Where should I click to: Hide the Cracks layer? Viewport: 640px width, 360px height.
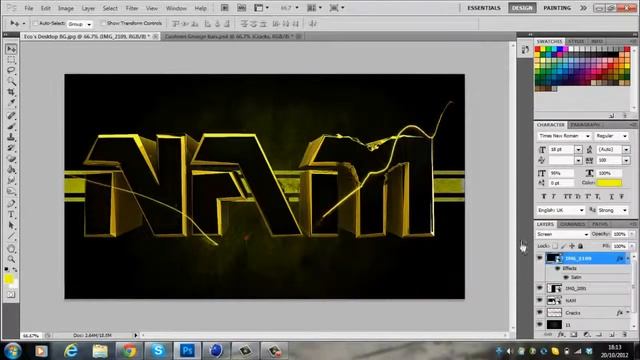(540, 313)
